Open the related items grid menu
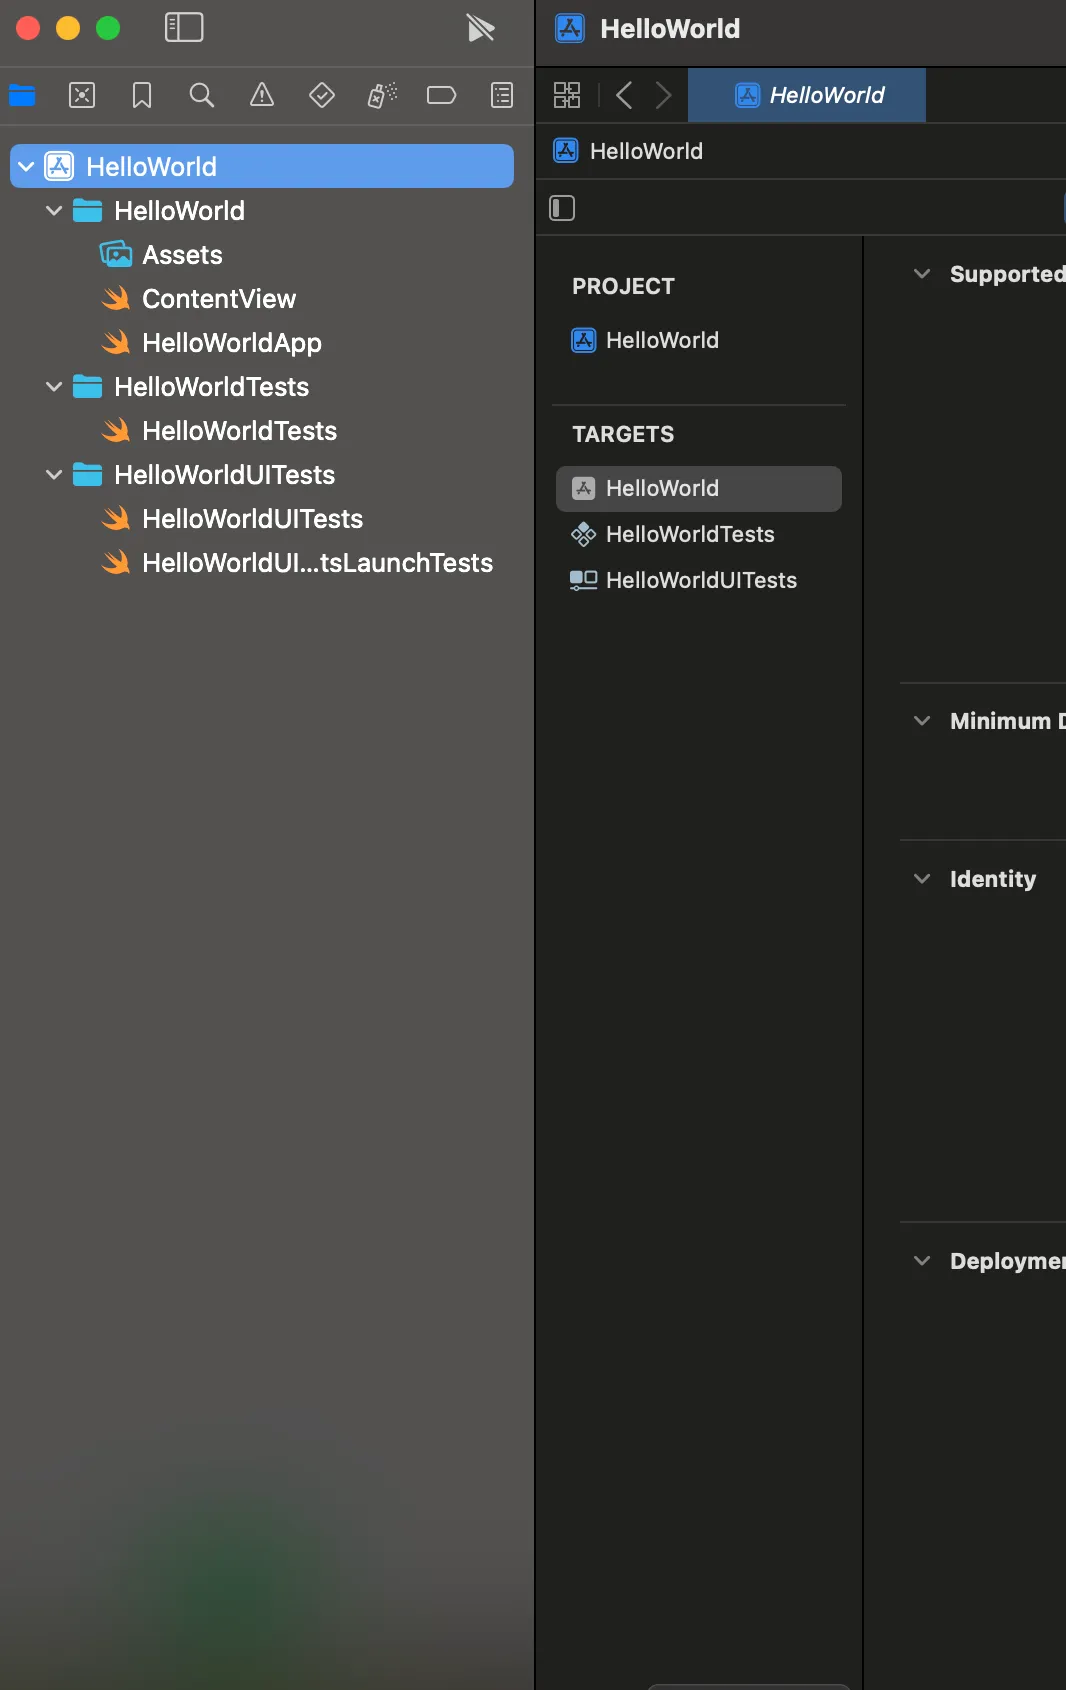This screenshot has height=1690, width=1066. tap(567, 95)
